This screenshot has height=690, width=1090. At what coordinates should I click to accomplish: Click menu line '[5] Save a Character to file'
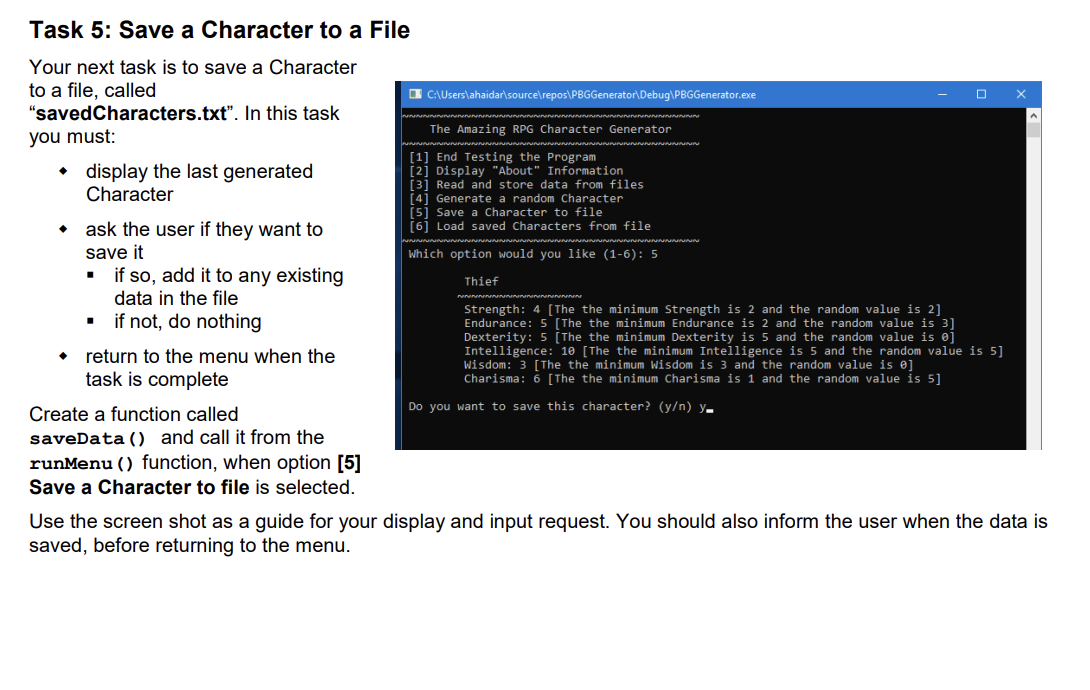[505, 213]
